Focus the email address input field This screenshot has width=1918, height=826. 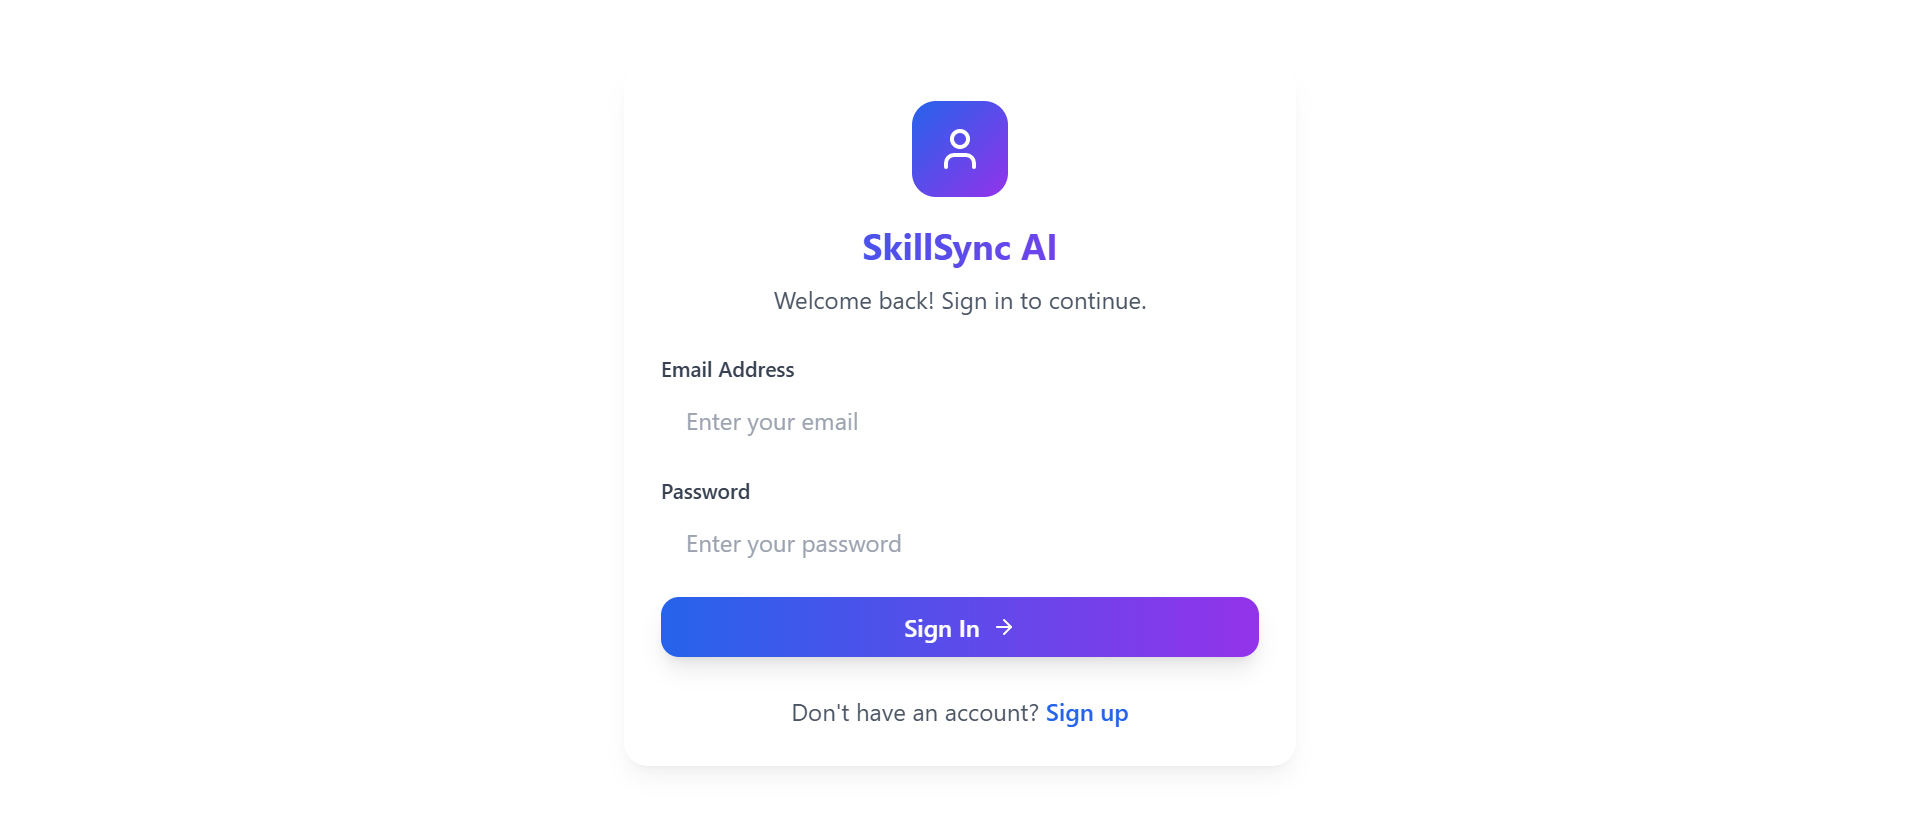[959, 422]
